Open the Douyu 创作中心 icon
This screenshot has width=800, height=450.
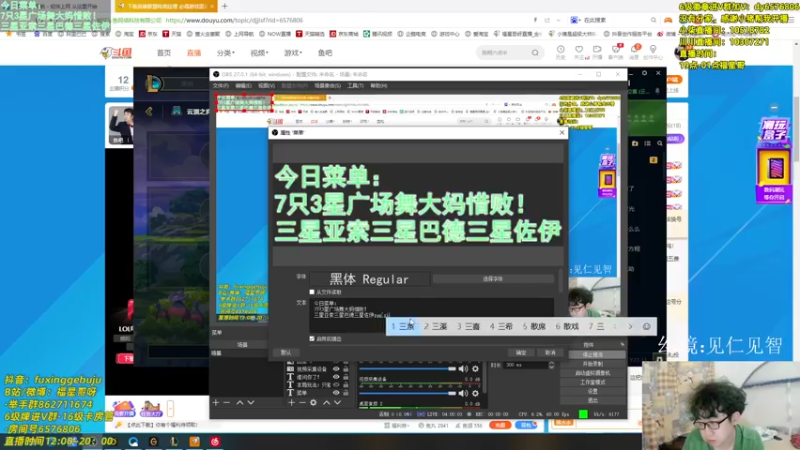(x=653, y=52)
